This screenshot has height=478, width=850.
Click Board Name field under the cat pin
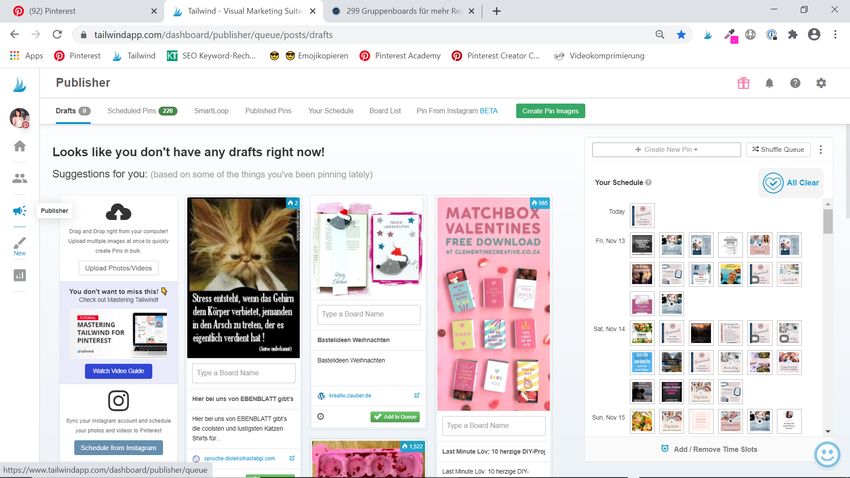pyautogui.click(x=244, y=373)
